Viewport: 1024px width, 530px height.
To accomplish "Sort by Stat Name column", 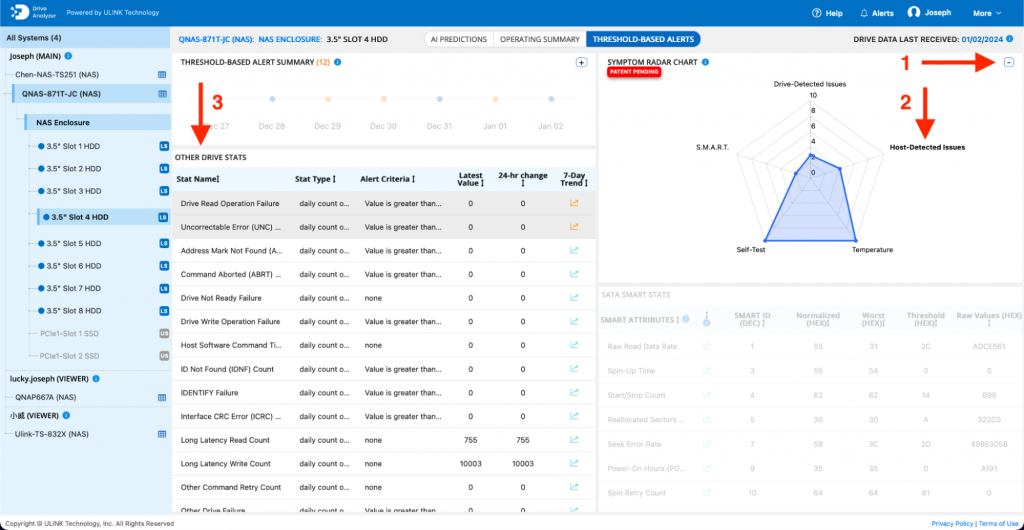I will 198,179.
